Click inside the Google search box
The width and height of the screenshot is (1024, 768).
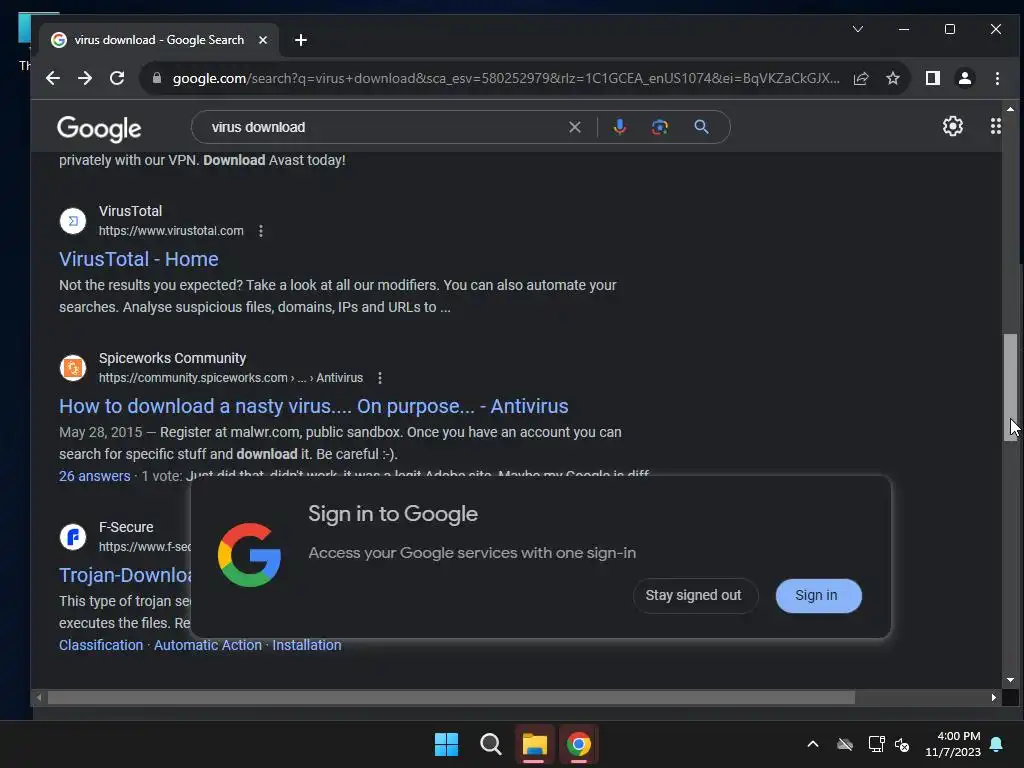(385, 127)
